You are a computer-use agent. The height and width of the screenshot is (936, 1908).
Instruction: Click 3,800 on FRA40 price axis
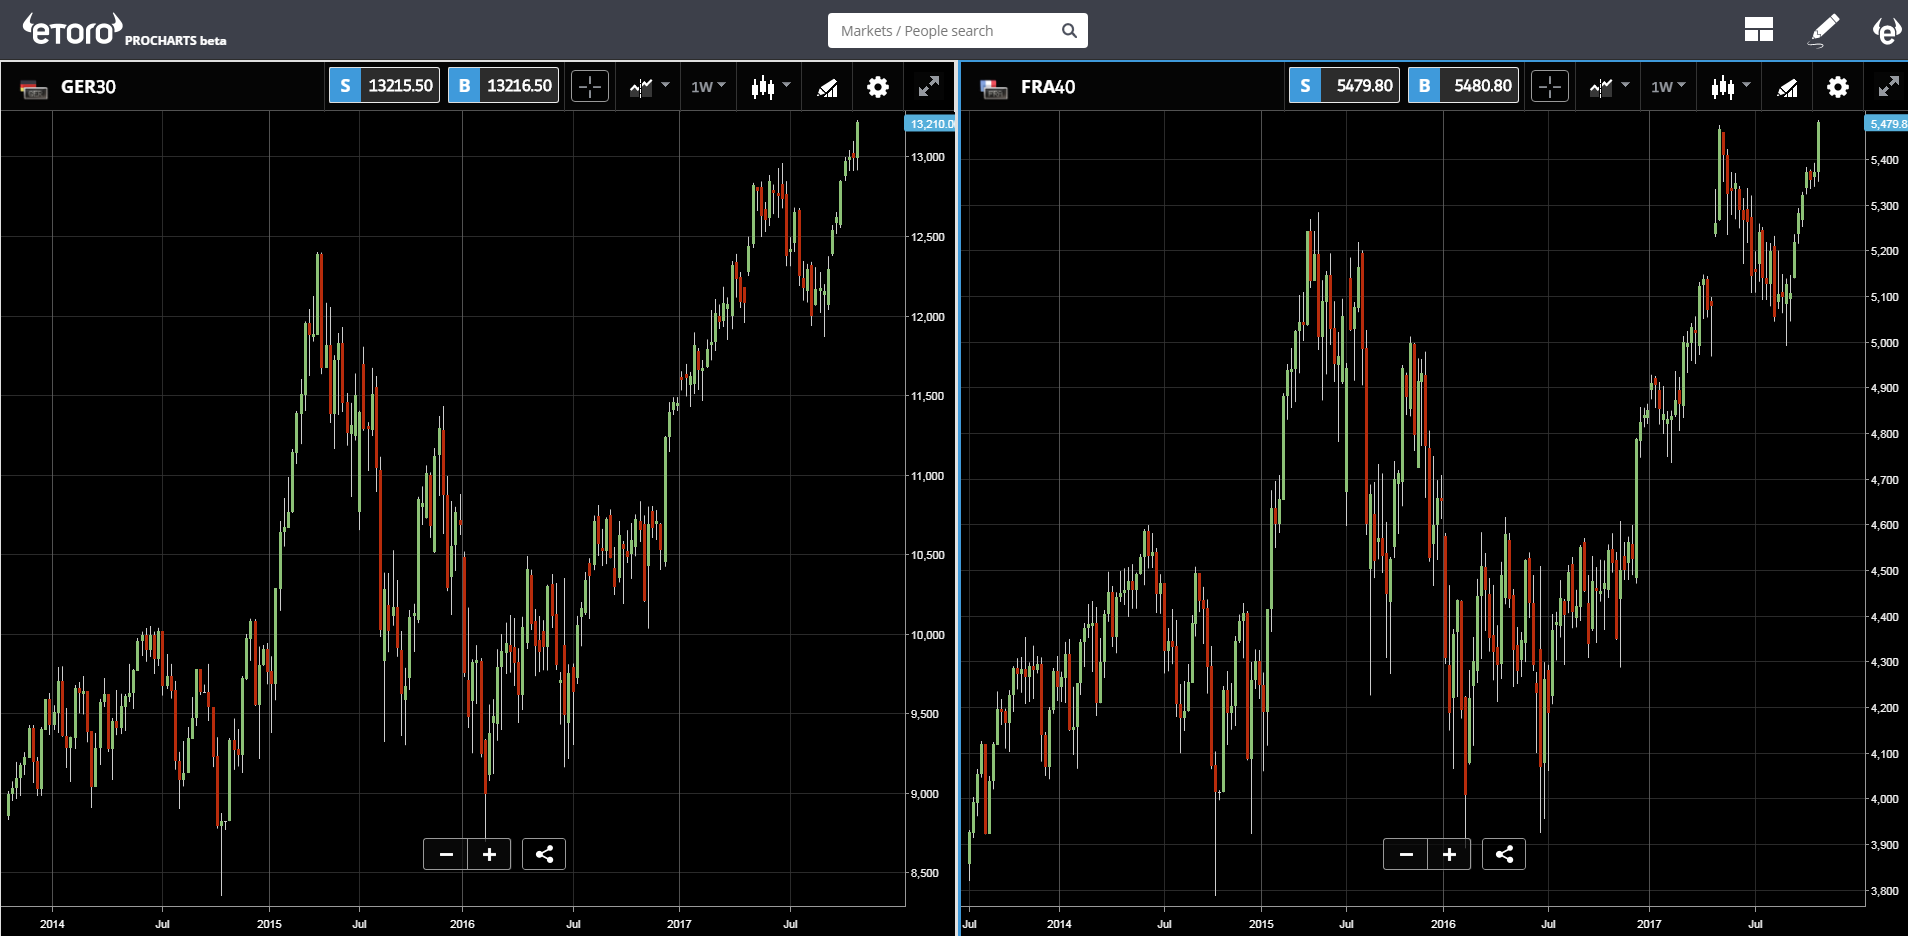pos(1884,891)
